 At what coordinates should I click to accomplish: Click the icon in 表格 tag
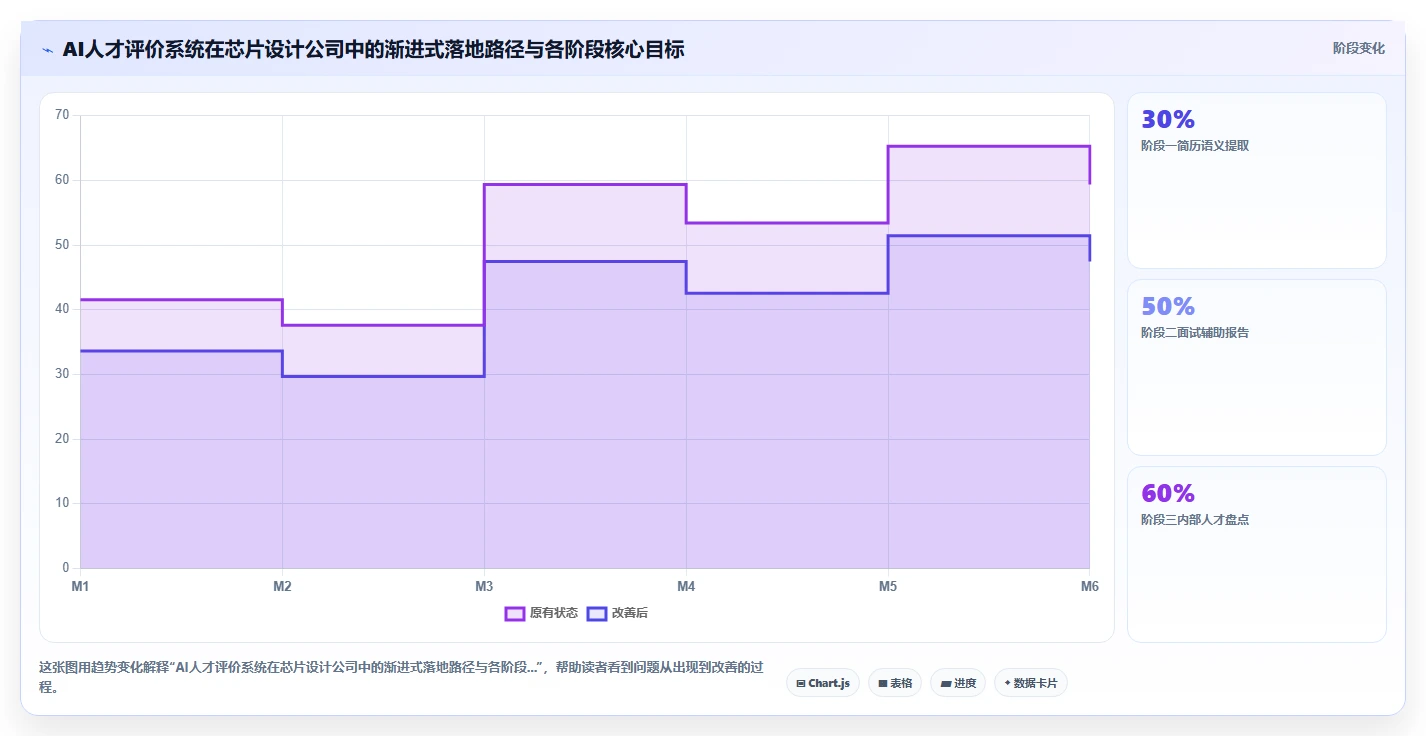(x=883, y=684)
